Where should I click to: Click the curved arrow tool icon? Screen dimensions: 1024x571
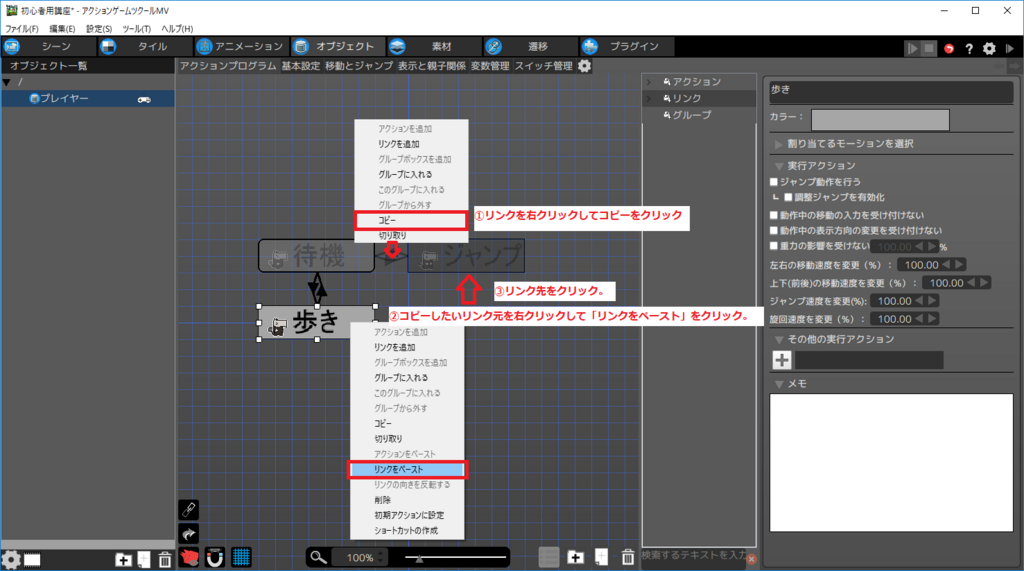(189, 534)
